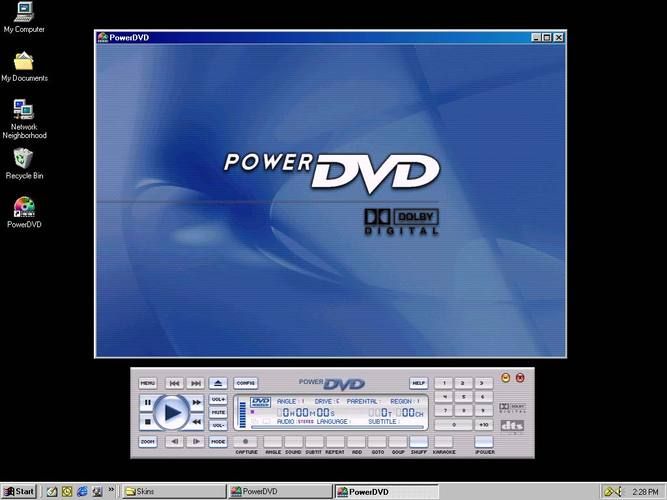Viewport: 667px width, 500px height.
Task: Click the HELP button
Action: (418, 383)
